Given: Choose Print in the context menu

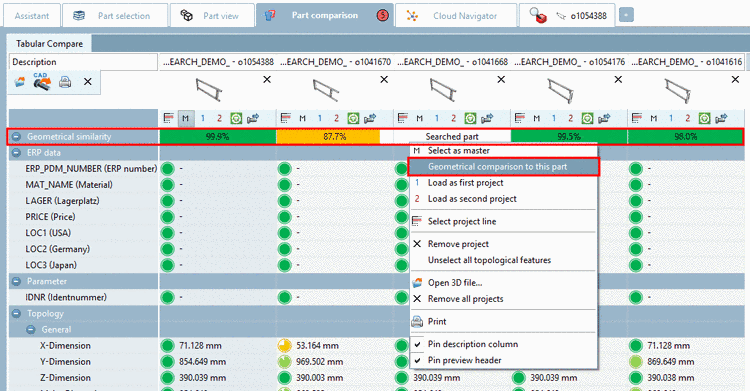Looking at the screenshot, I should click(x=504, y=321).
